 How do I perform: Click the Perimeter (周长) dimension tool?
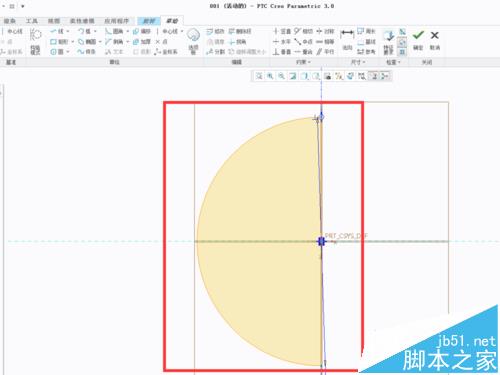[366, 31]
